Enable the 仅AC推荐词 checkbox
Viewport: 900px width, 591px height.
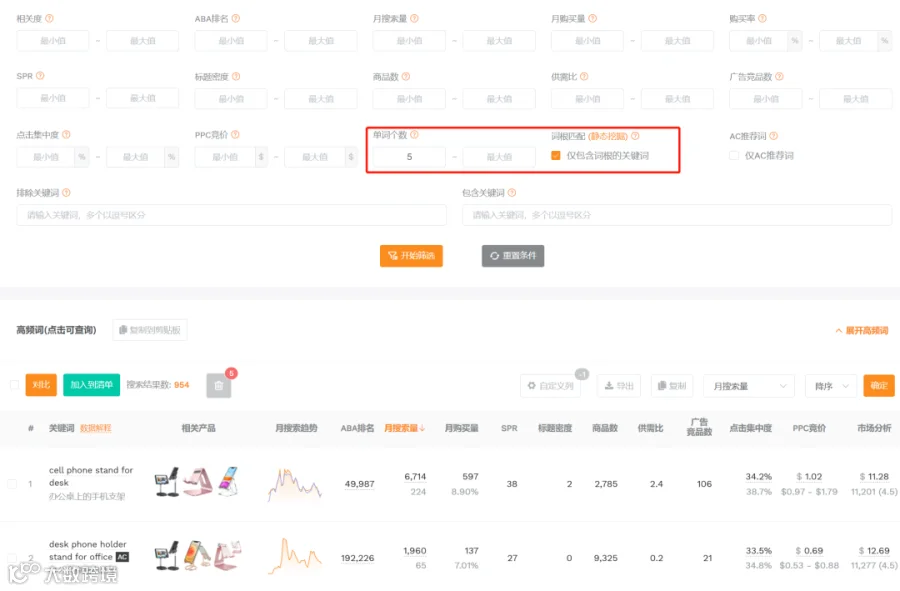[734, 155]
